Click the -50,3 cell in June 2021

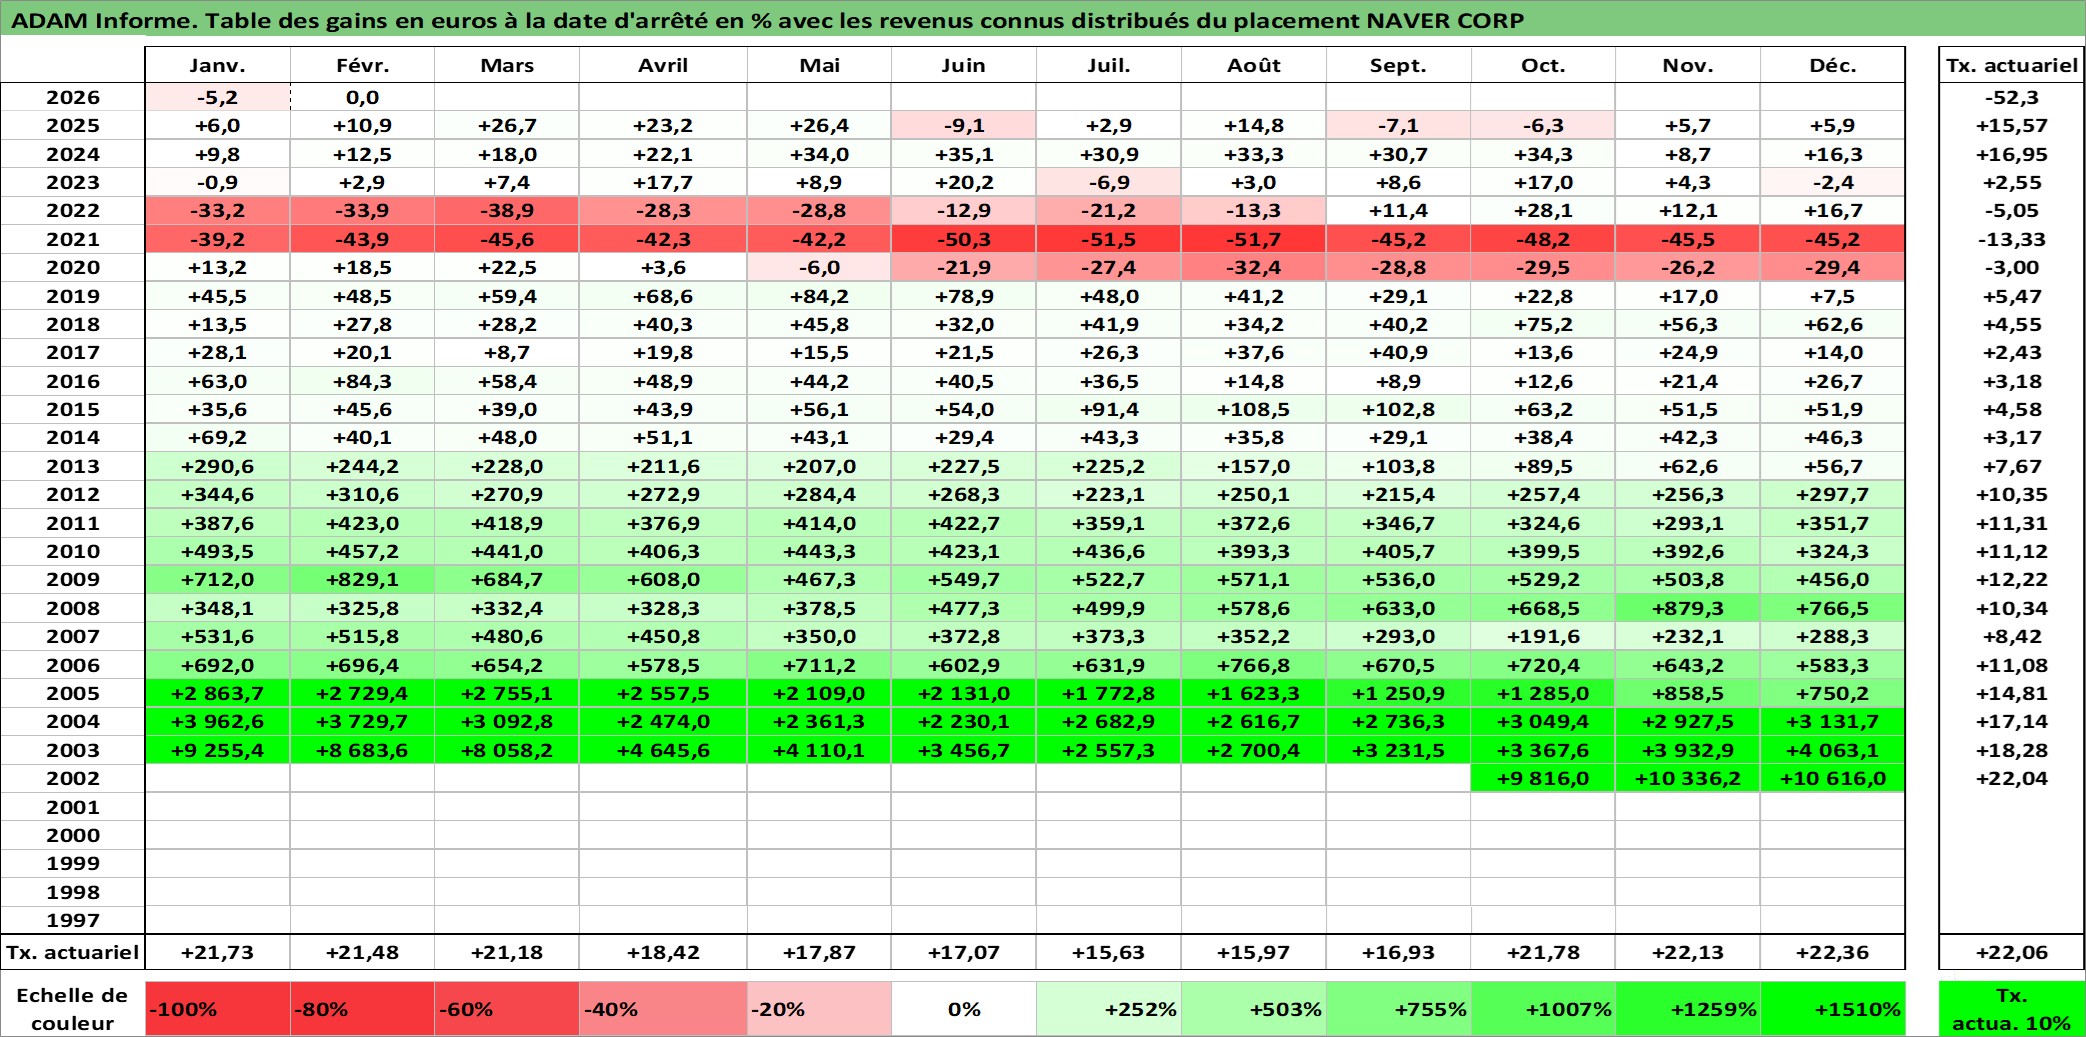point(963,239)
